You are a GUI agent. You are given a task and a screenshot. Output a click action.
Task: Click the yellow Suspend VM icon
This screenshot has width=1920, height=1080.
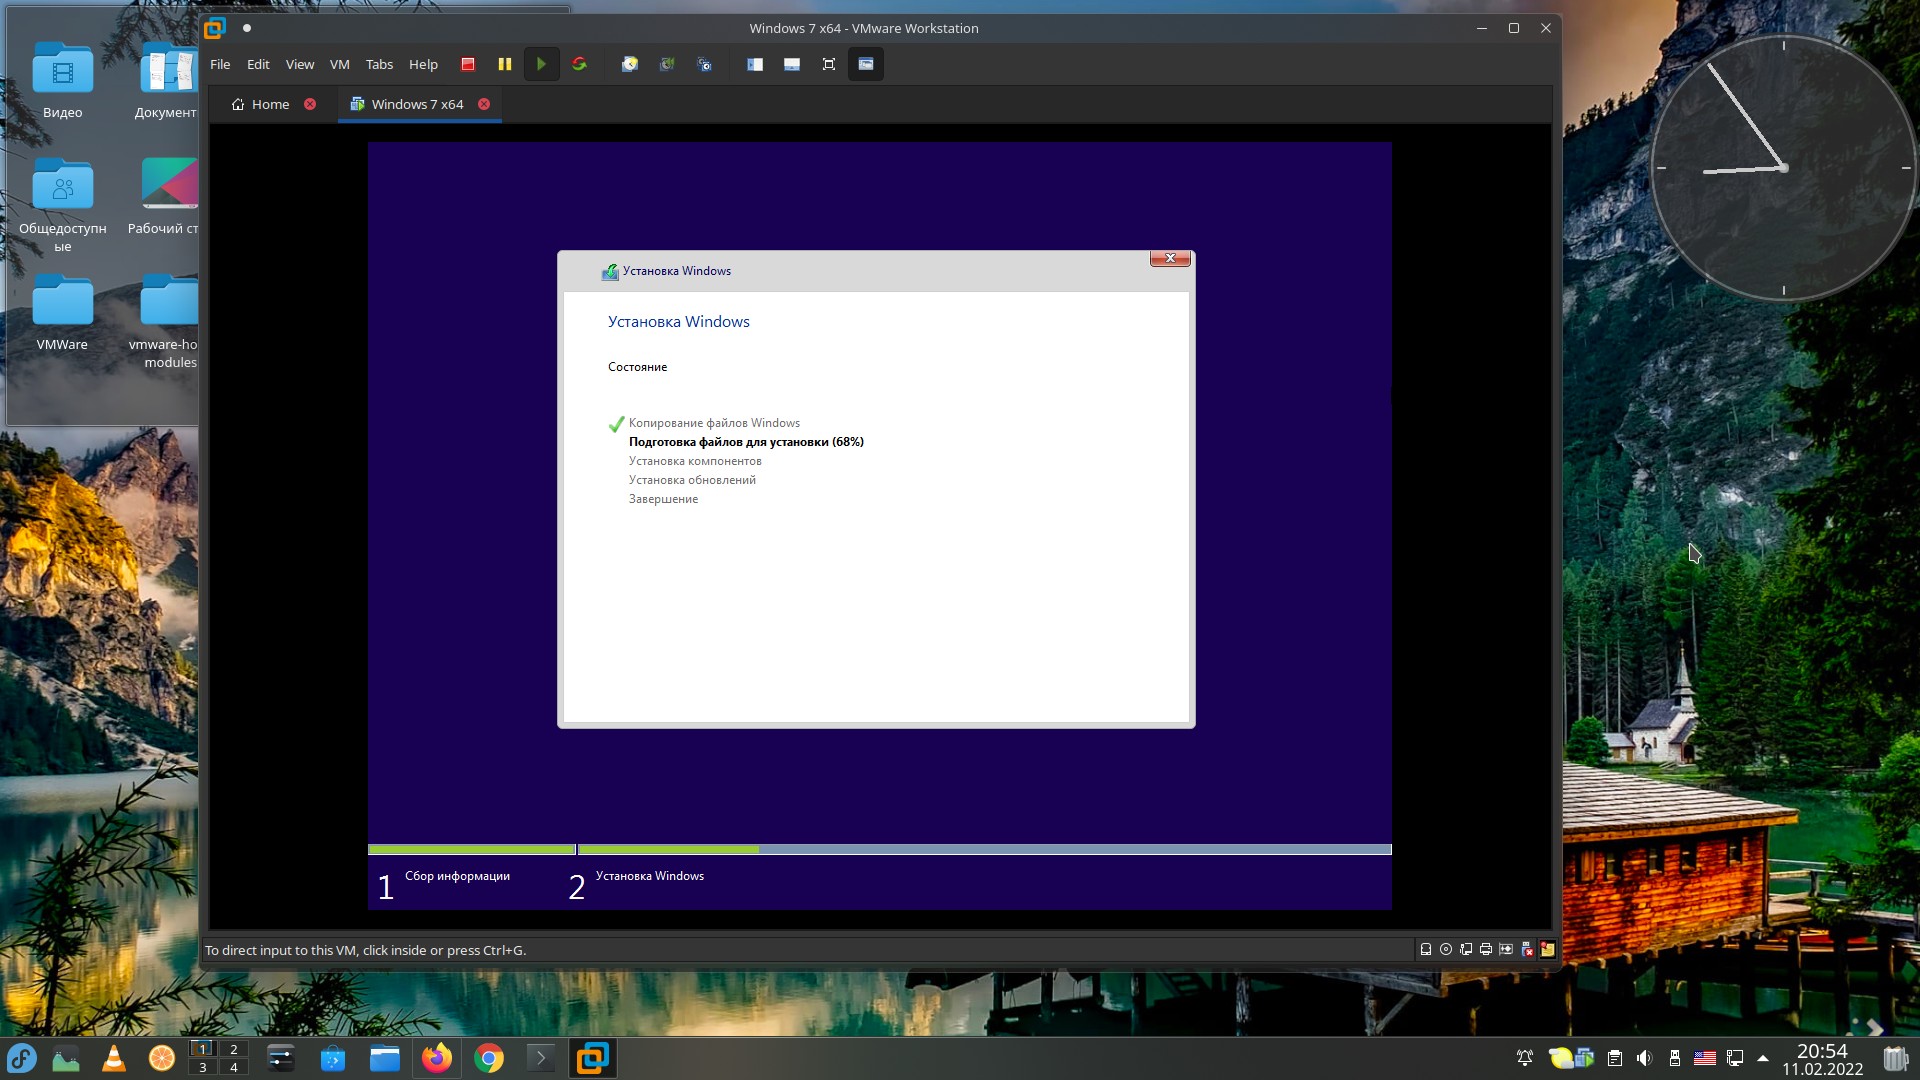tap(505, 64)
